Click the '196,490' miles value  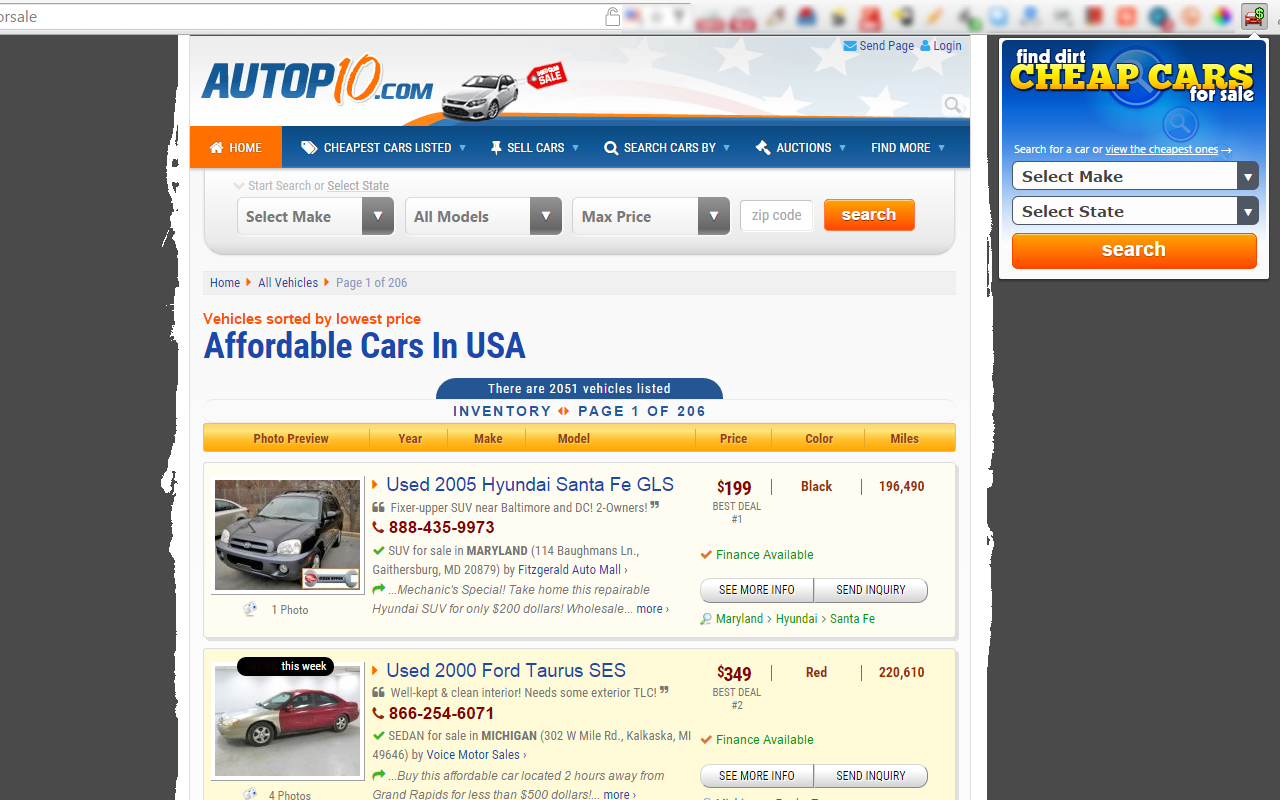pos(902,487)
